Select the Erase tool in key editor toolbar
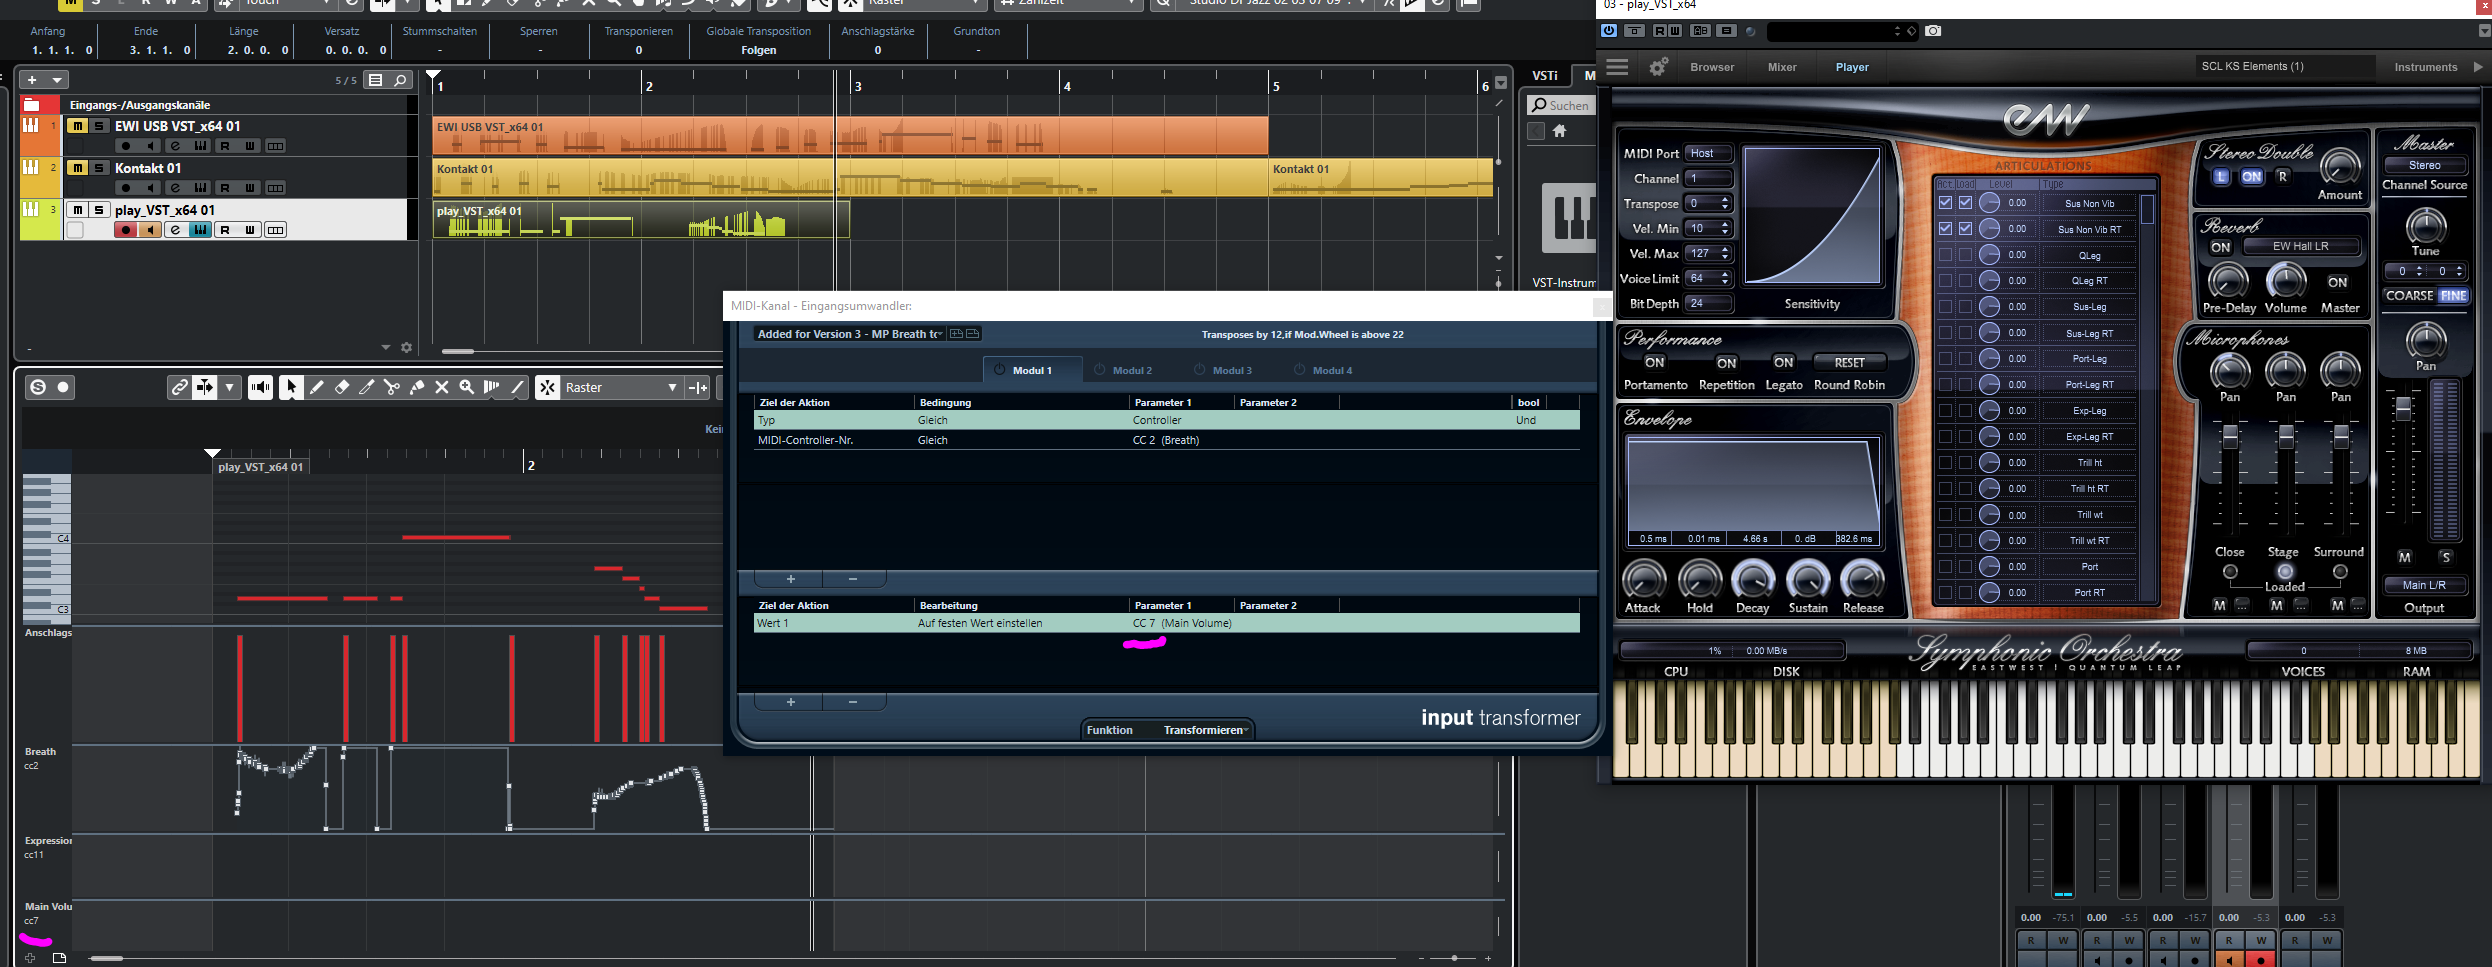2492x967 pixels. pyautogui.click(x=342, y=388)
